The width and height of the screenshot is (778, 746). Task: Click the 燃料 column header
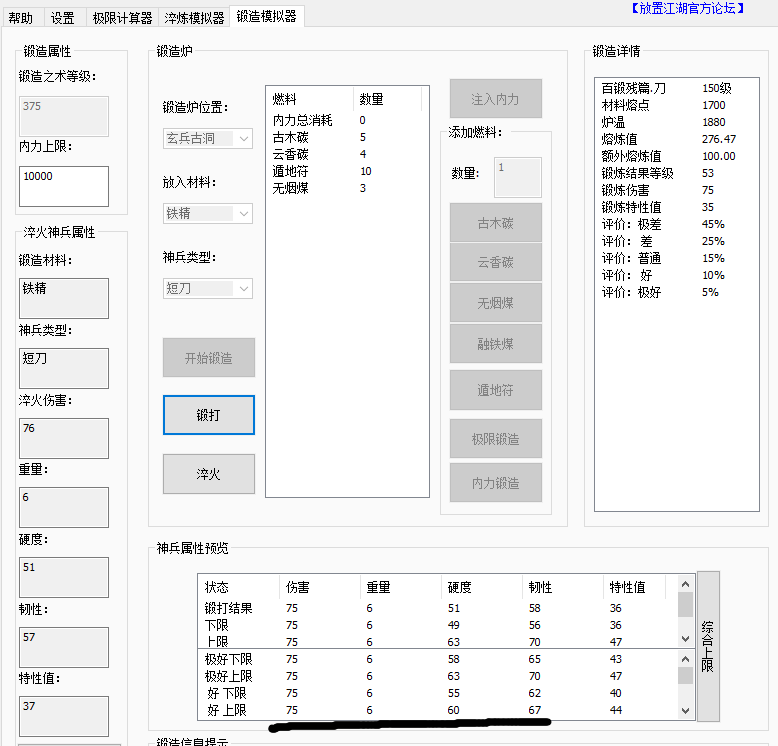pyautogui.click(x=310, y=99)
